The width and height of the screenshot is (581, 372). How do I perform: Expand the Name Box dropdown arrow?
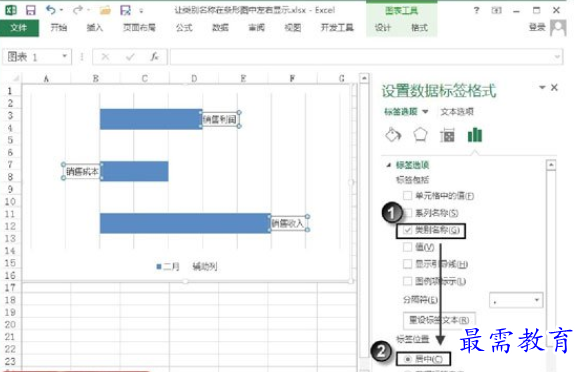coord(64,56)
